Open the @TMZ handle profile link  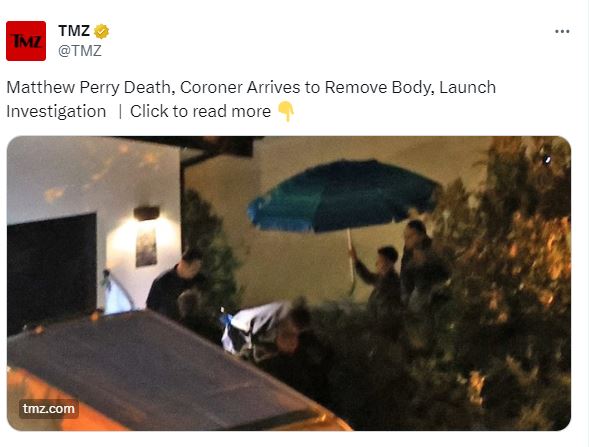[80, 51]
